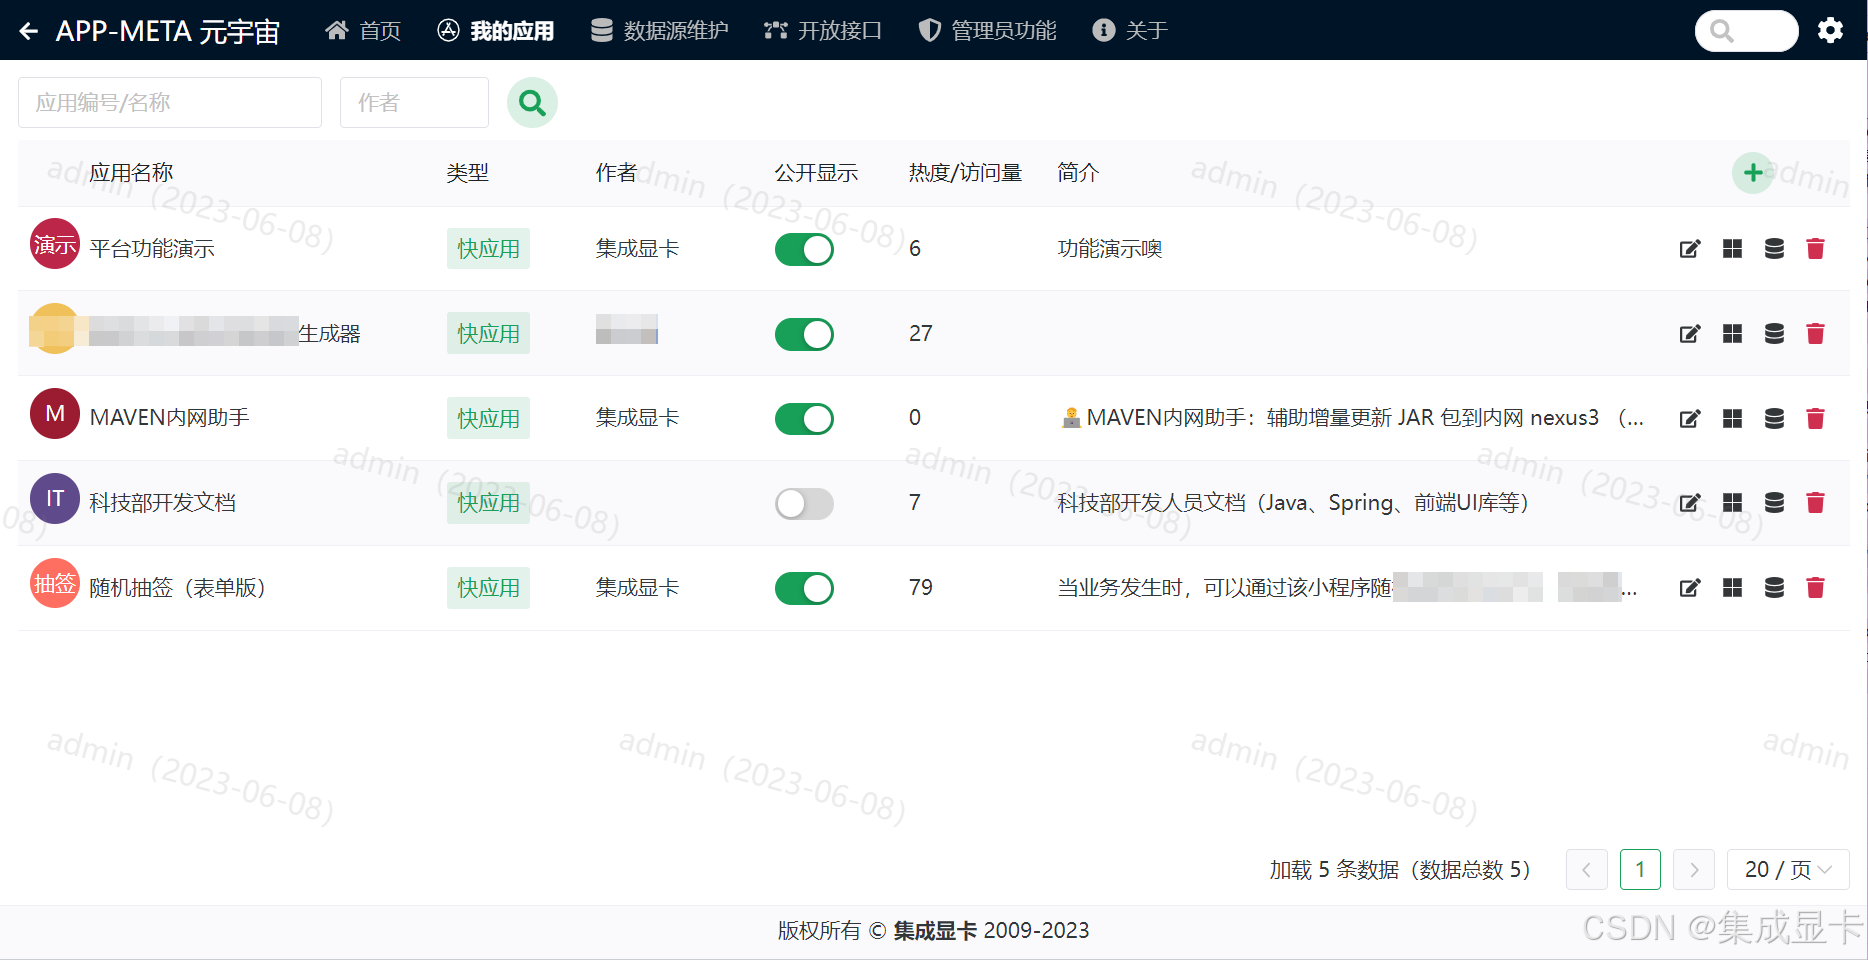The image size is (1868, 960).
Task: Edit the MAVEN内网助手 app
Action: coord(1690,418)
